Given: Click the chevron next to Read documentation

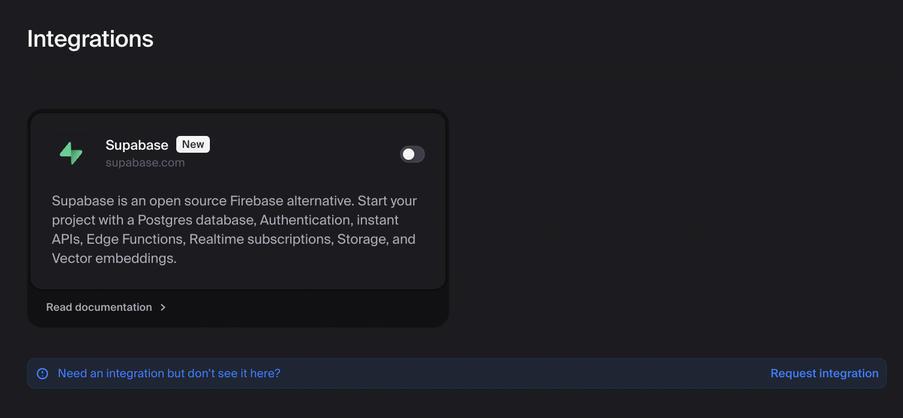Looking at the screenshot, I should tap(163, 307).
